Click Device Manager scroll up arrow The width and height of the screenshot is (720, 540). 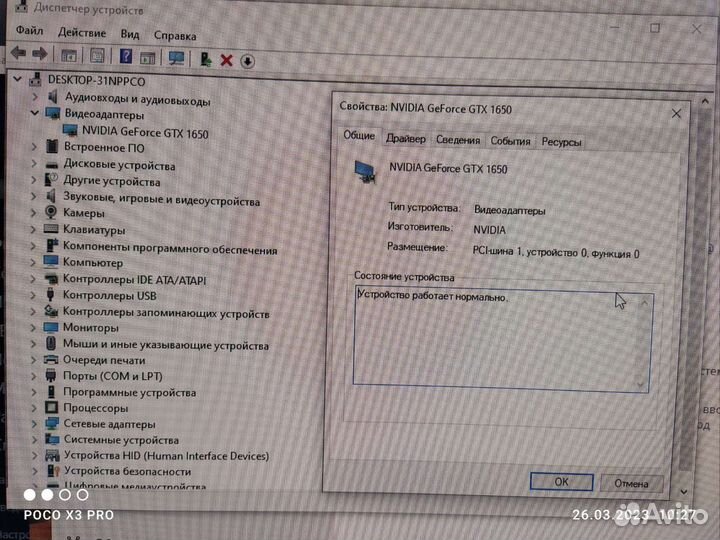point(705,101)
